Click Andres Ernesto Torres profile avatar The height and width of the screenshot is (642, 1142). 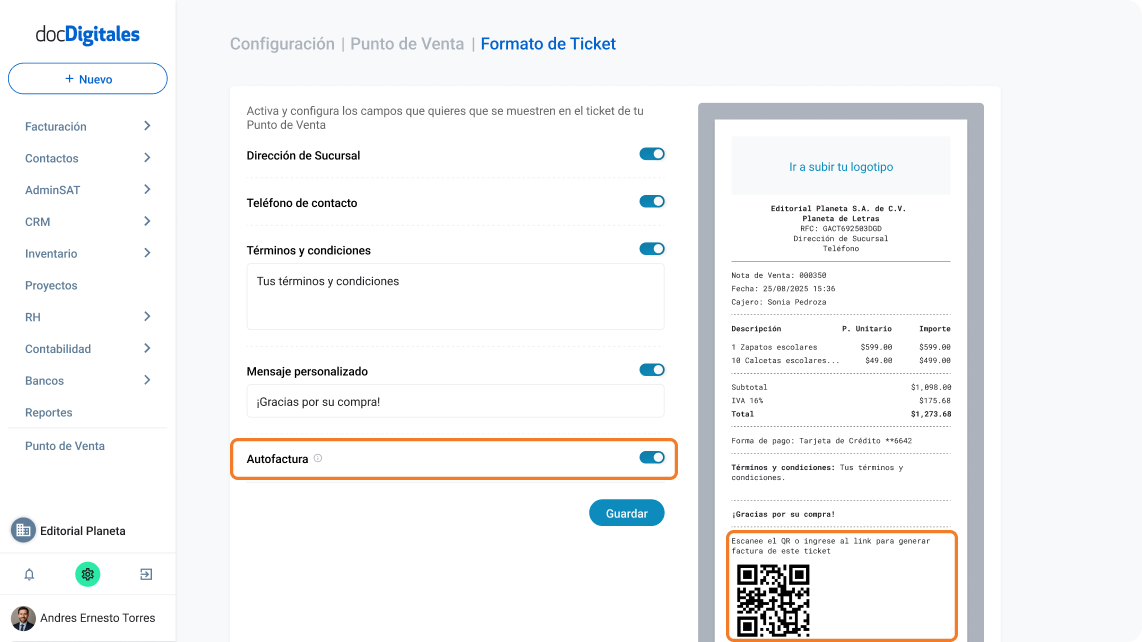pos(23,618)
